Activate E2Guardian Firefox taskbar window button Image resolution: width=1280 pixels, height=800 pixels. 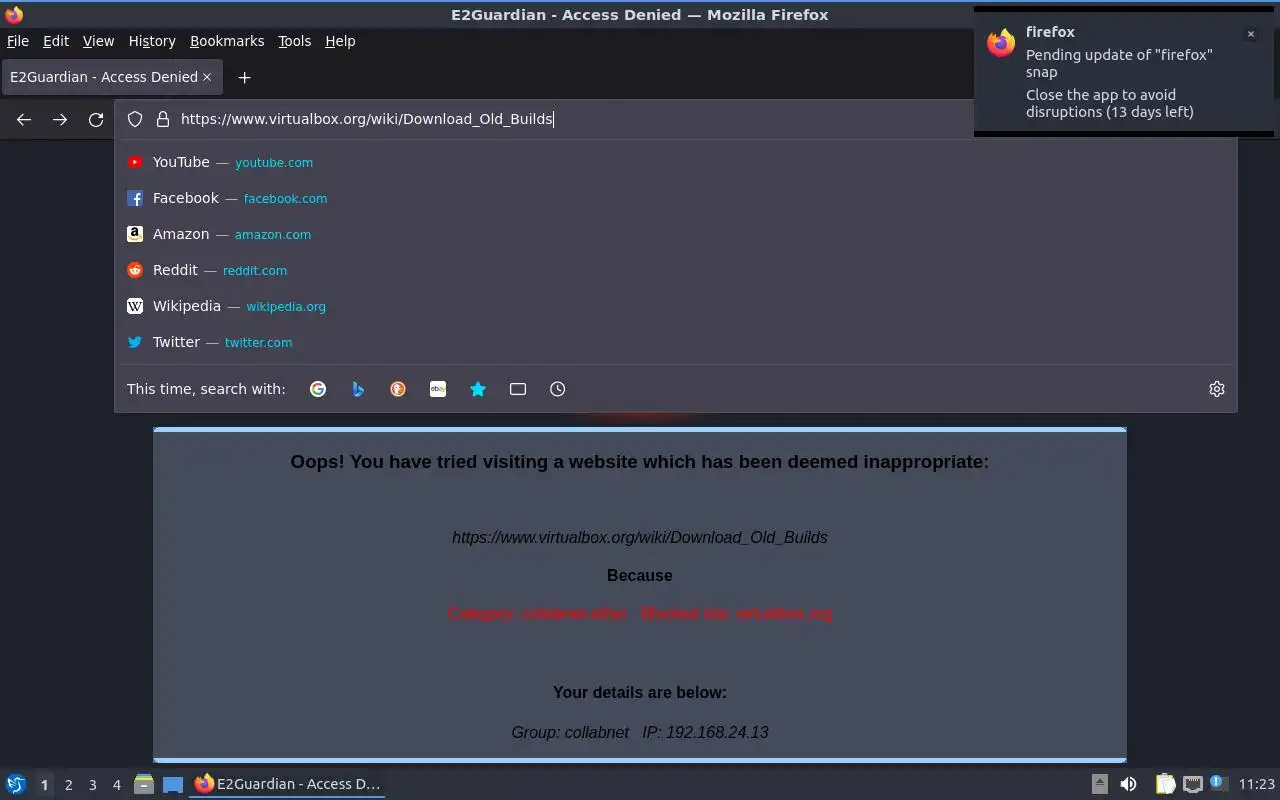(288, 784)
